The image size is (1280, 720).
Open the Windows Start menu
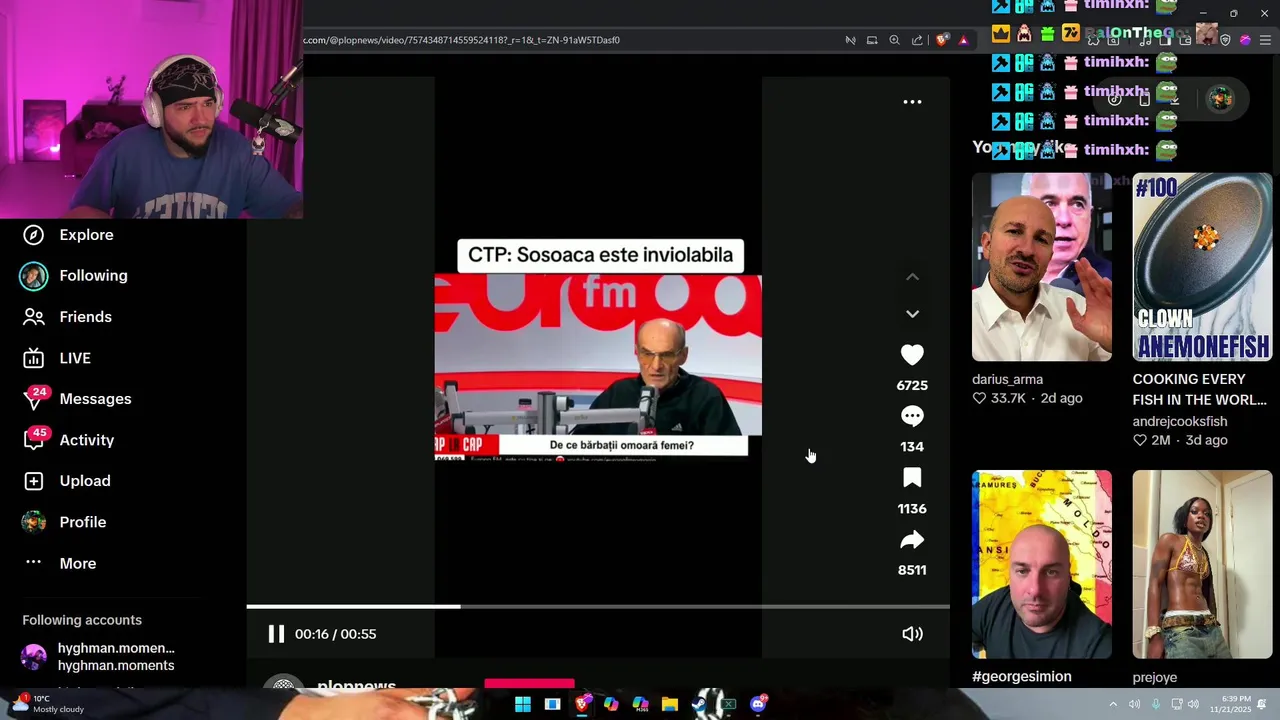pyautogui.click(x=522, y=704)
